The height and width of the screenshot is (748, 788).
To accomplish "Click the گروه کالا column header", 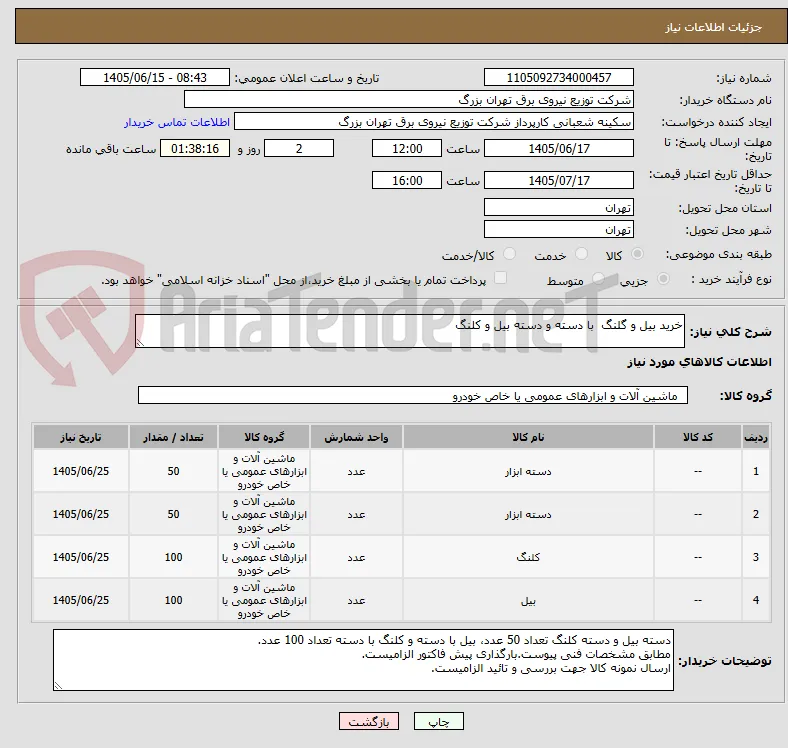I will pos(264,437).
